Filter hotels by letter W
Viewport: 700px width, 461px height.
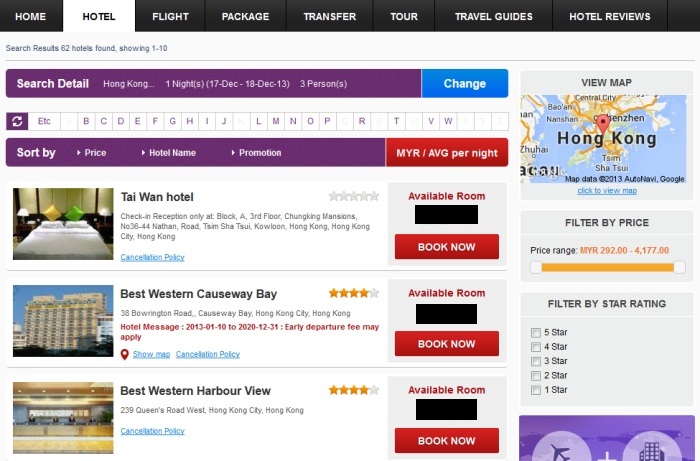pyautogui.click(x=448, y=121)
